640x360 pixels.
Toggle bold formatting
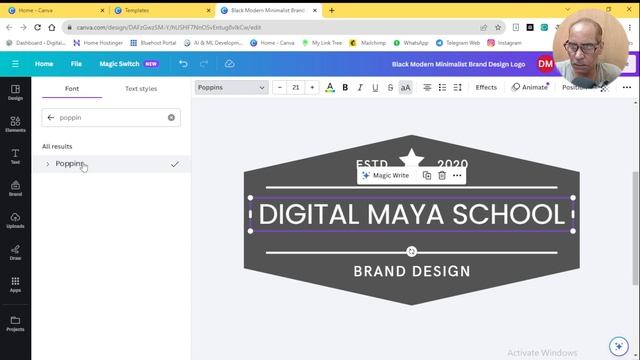(x=345, y=87)
